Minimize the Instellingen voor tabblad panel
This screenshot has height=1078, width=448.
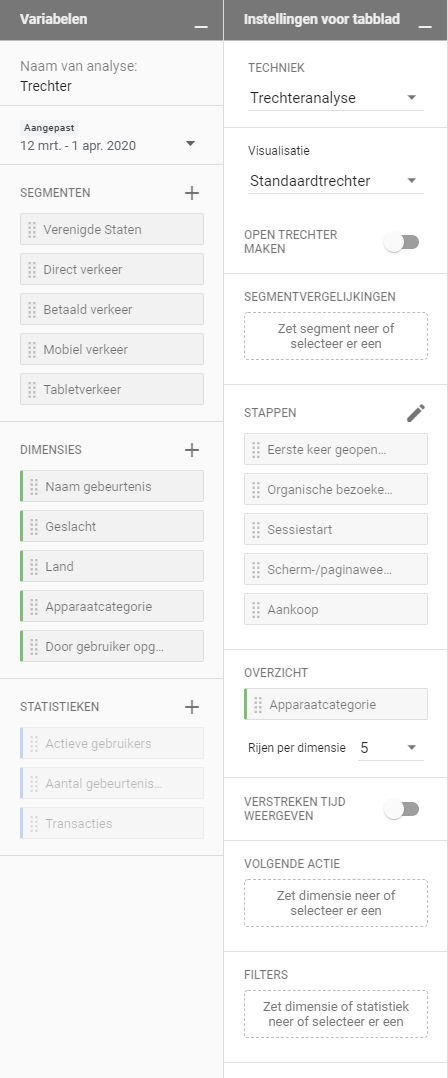425,21
